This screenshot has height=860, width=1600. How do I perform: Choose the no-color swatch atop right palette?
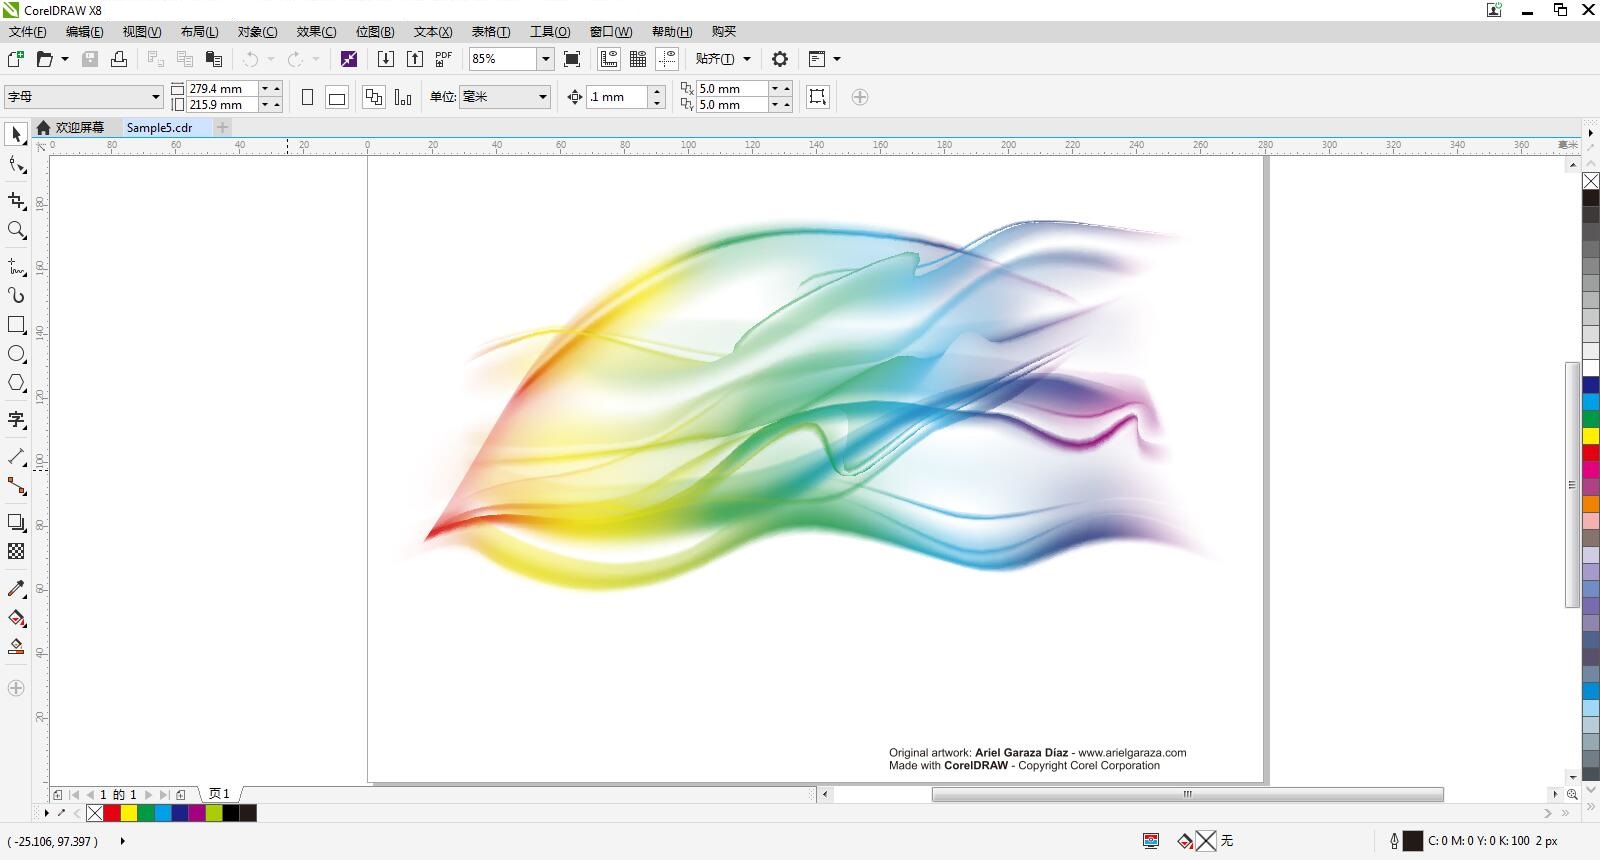click(1590, 181)
